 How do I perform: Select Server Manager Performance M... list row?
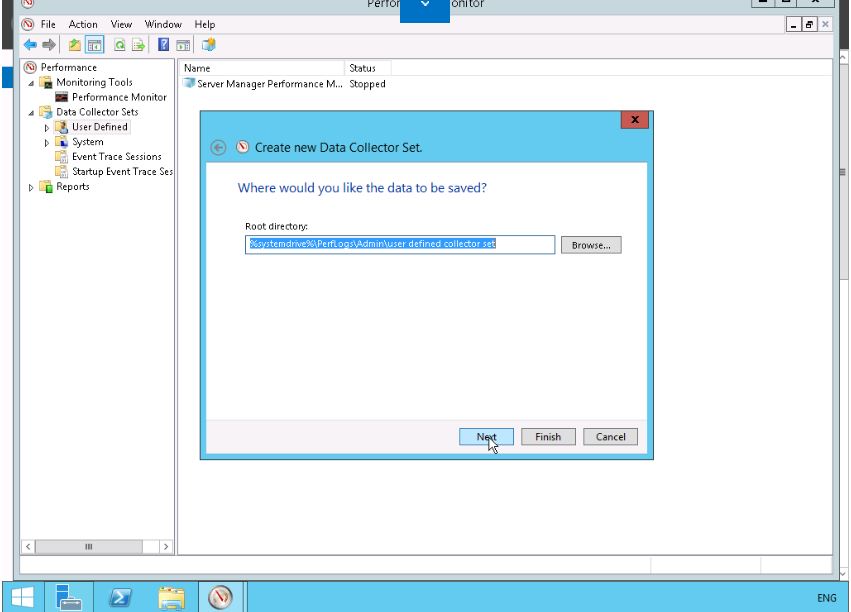pyautogui.click(x=270, y=84)
